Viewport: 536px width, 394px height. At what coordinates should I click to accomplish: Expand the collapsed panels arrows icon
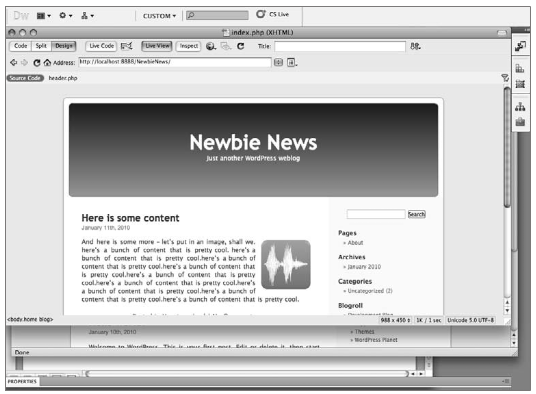click(520, 46)
